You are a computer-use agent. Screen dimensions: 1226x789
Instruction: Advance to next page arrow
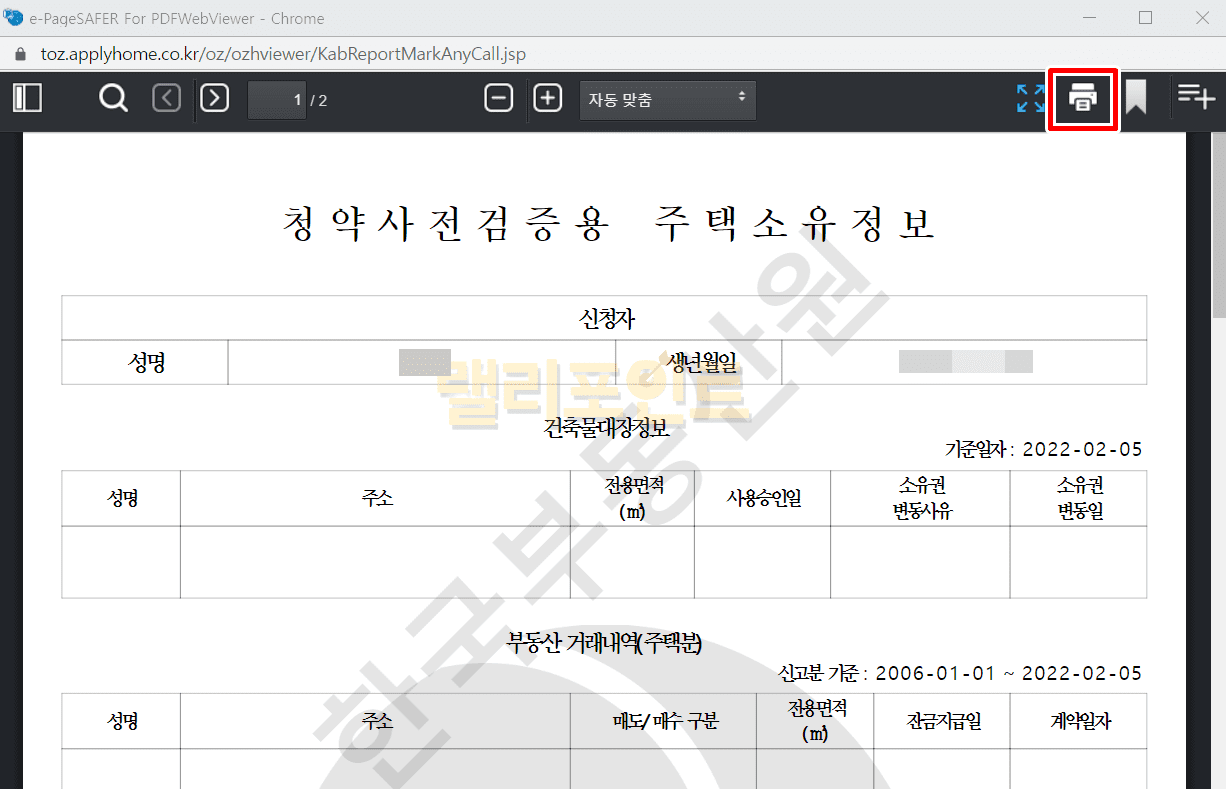(214, 98)
